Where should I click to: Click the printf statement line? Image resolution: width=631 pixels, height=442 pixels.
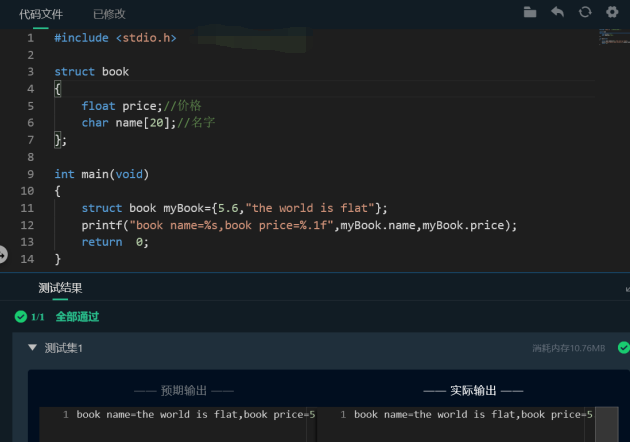pyautogui.click(x=299, y=225)
